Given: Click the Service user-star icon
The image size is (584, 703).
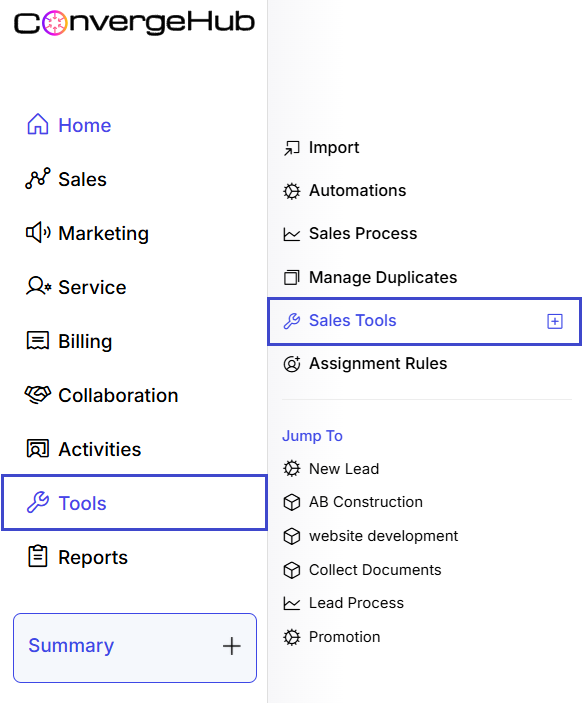Looking at the screenshot, I should 38,286.
